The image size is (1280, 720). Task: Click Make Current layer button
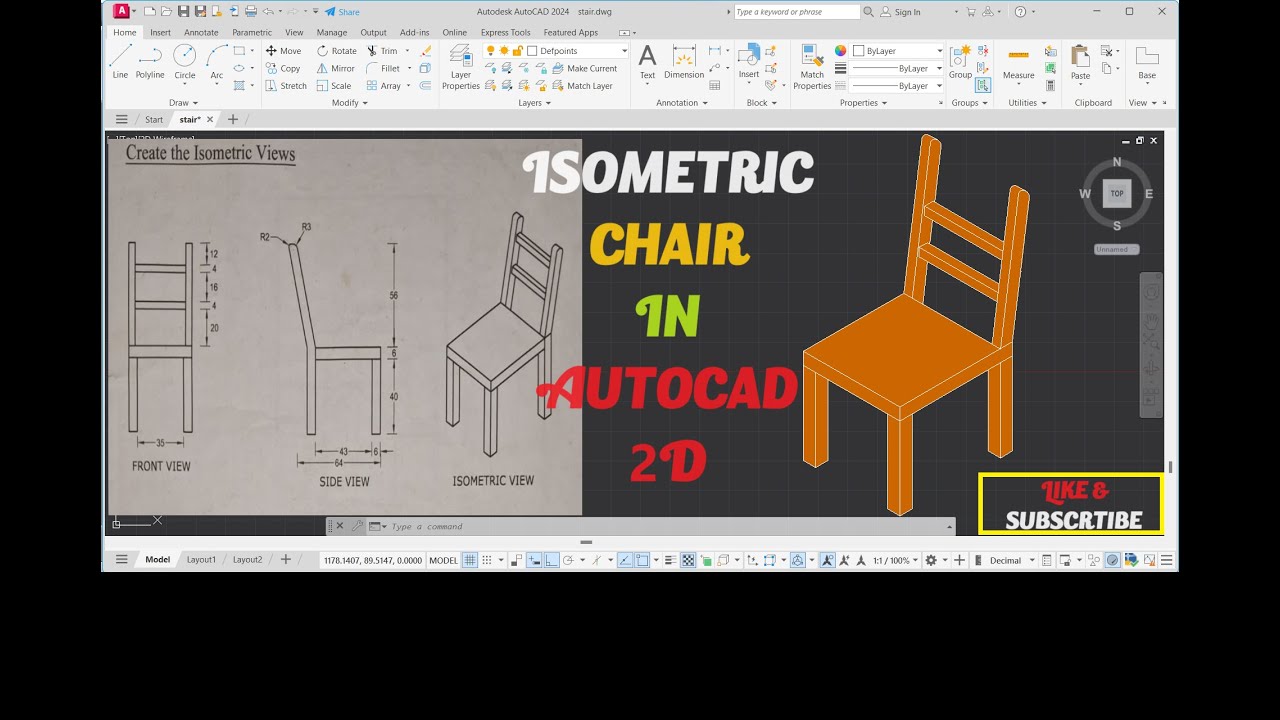(585, 68)
